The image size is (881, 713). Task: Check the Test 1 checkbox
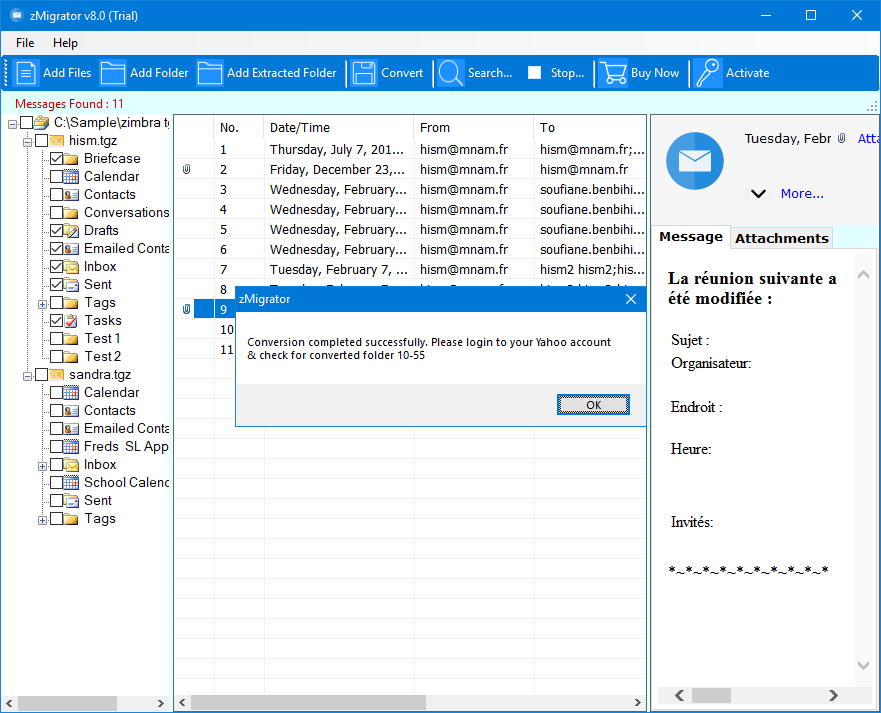[56, 339]
